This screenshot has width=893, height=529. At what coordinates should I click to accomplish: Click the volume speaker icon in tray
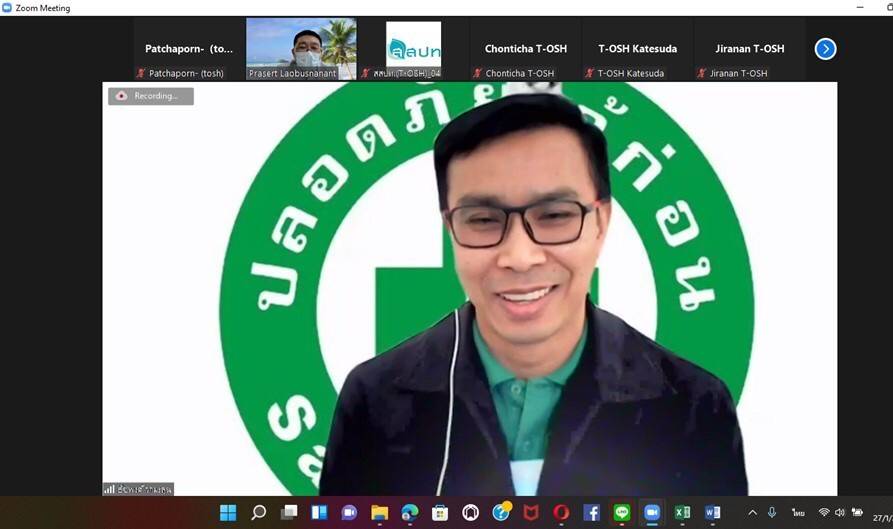[839, 512]
